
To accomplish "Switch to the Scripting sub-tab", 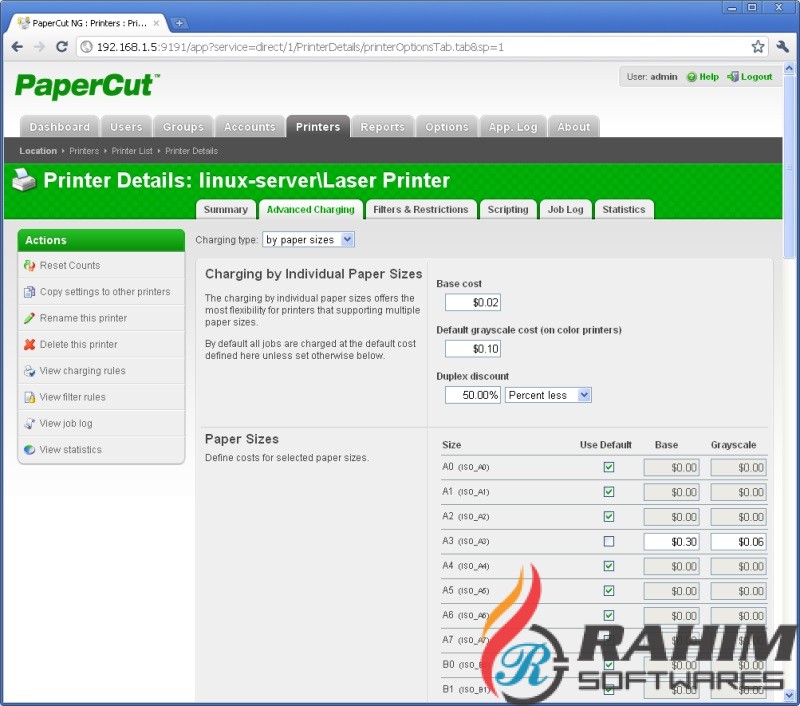I will [508, 210].
